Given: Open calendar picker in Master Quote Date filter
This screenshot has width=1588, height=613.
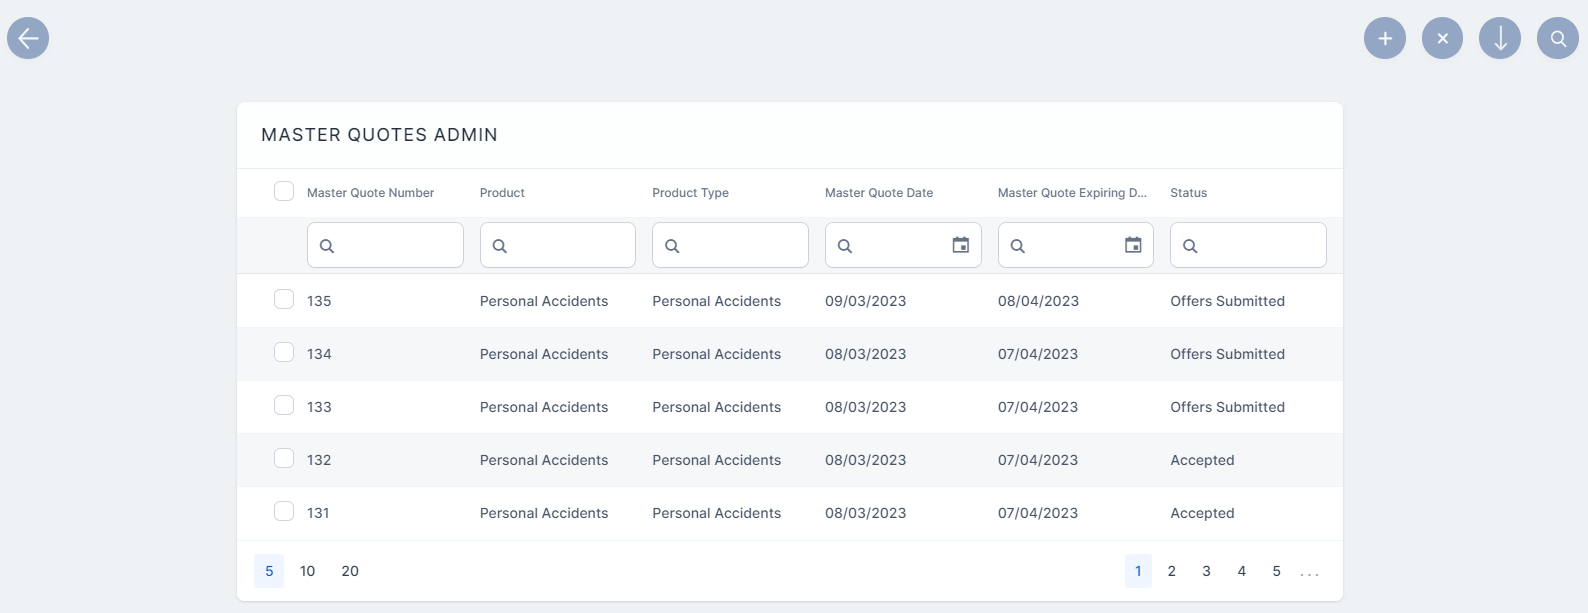Looking at the screenshot, I should [960, 245].
